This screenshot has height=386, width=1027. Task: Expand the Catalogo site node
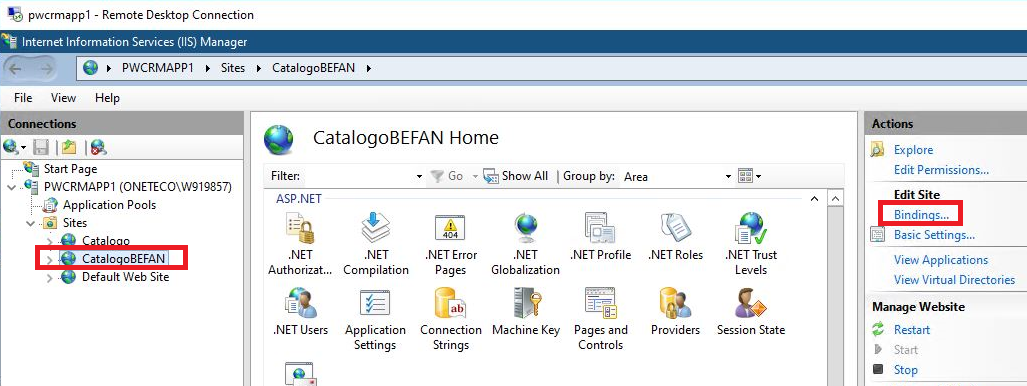pos(49,241)
